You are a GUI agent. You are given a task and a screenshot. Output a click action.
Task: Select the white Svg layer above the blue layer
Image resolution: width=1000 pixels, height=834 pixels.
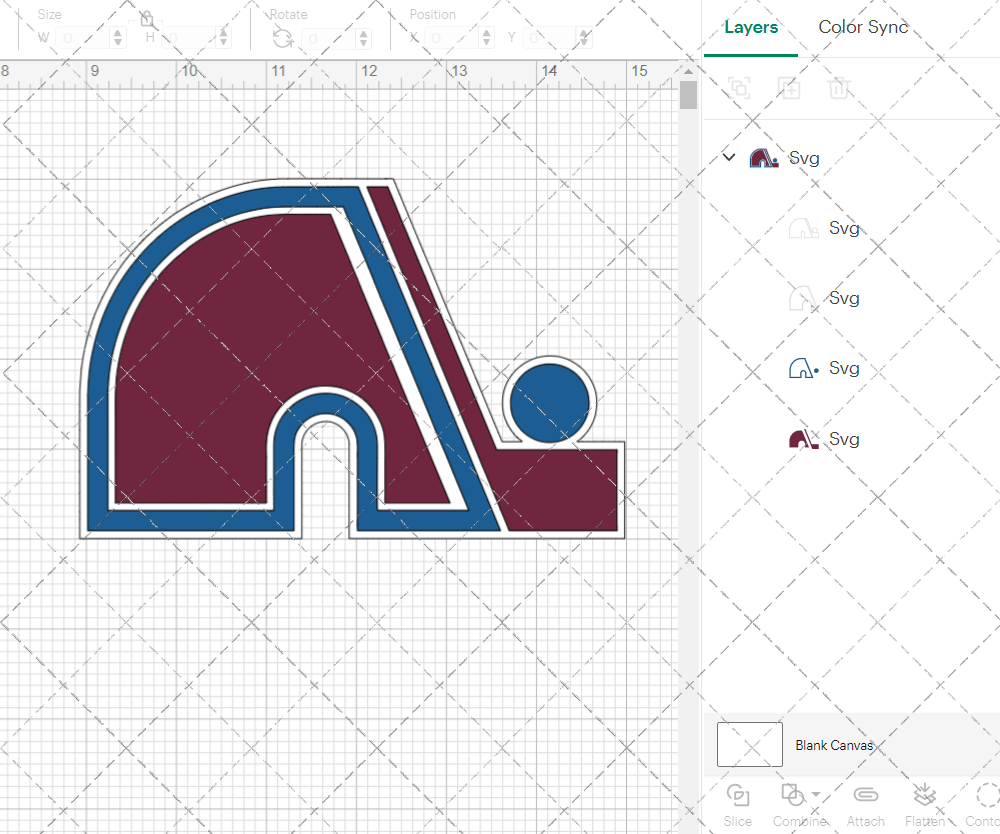804,298
